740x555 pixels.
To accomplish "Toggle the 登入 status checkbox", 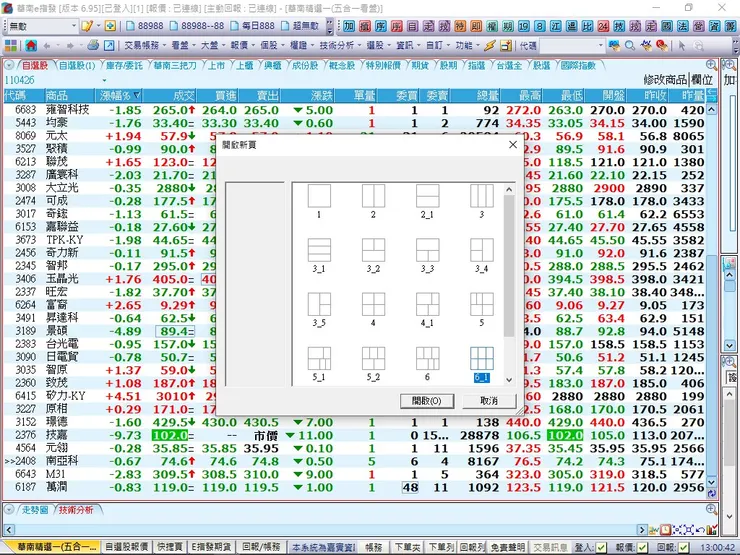I will [x=601, y=547].
